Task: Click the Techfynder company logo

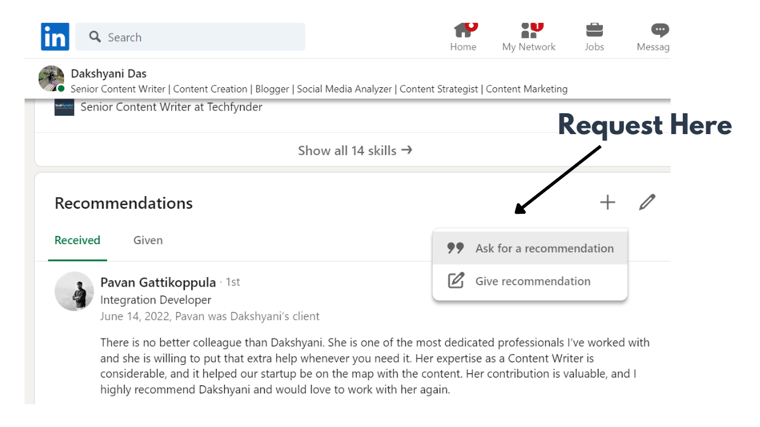Action: pos(64,107)
